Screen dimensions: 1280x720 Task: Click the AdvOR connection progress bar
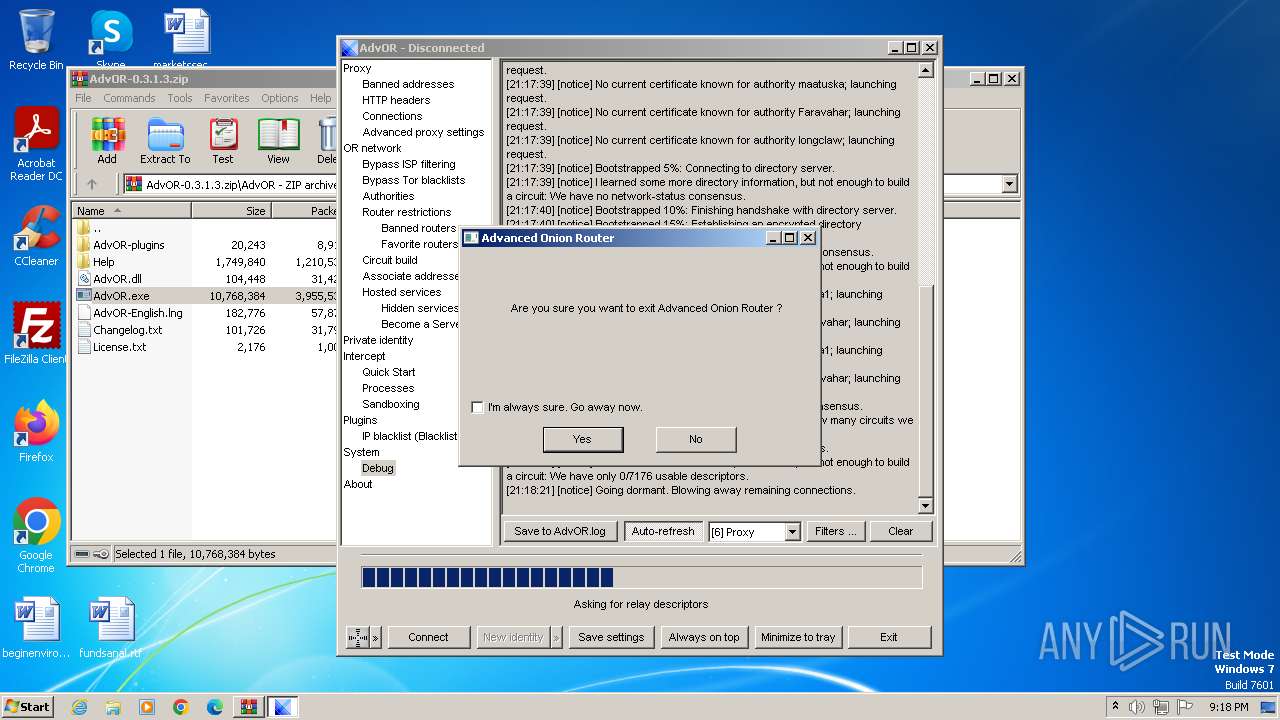641,577
